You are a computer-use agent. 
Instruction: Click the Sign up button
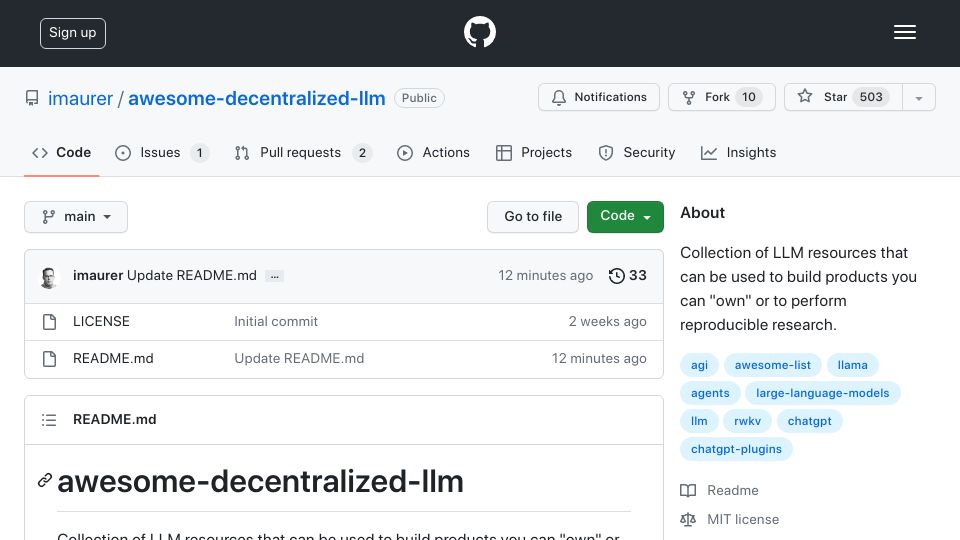click(x=73, y=33)
